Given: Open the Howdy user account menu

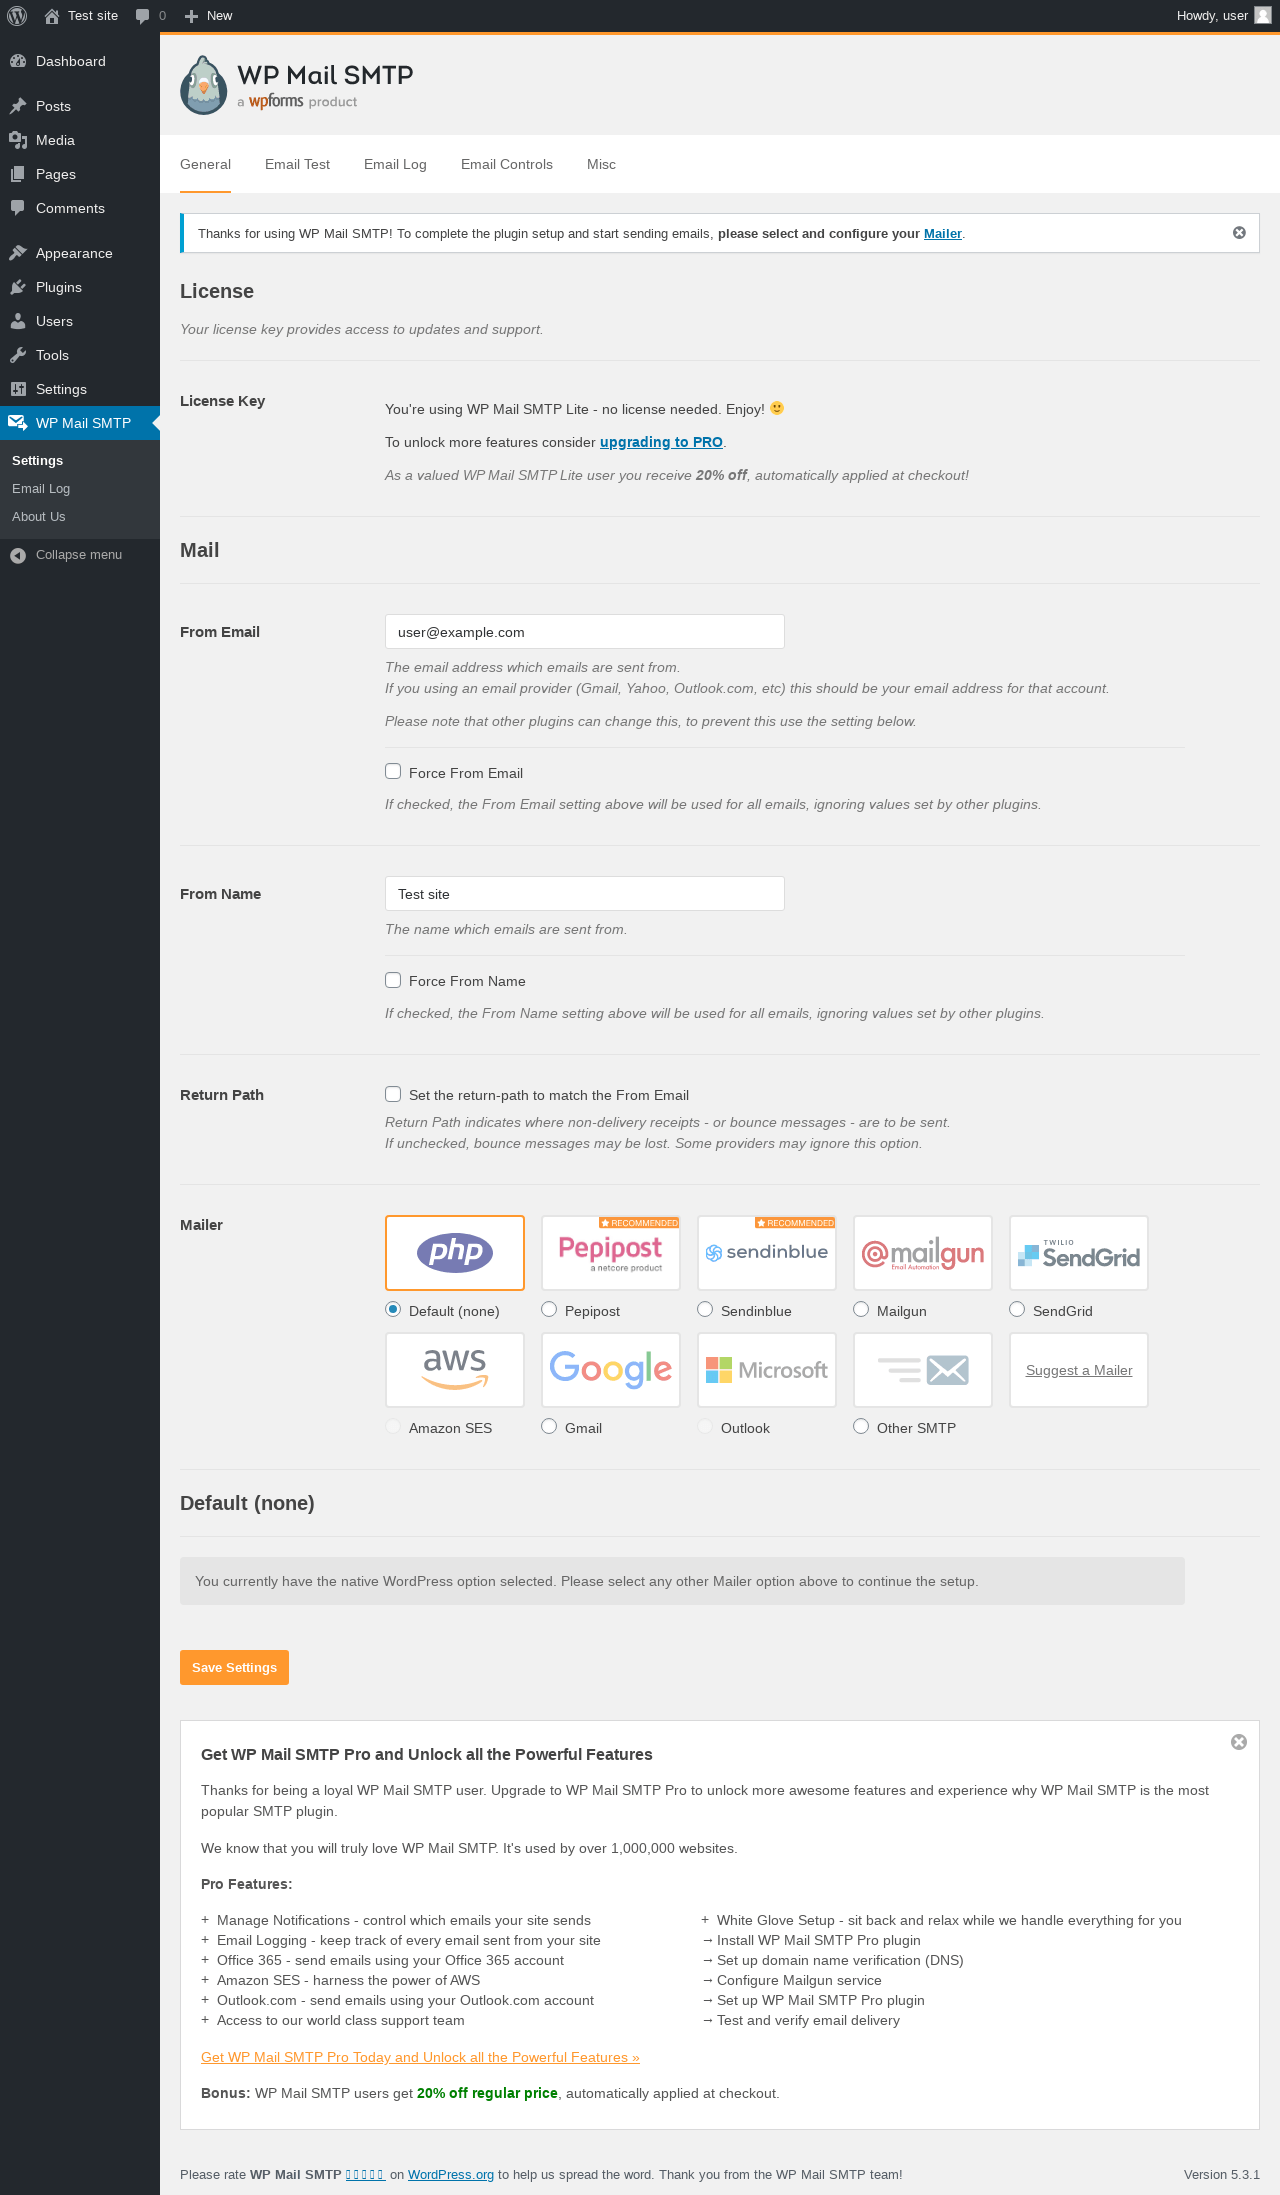Looking at the screenshot, I should [1222, 16].
